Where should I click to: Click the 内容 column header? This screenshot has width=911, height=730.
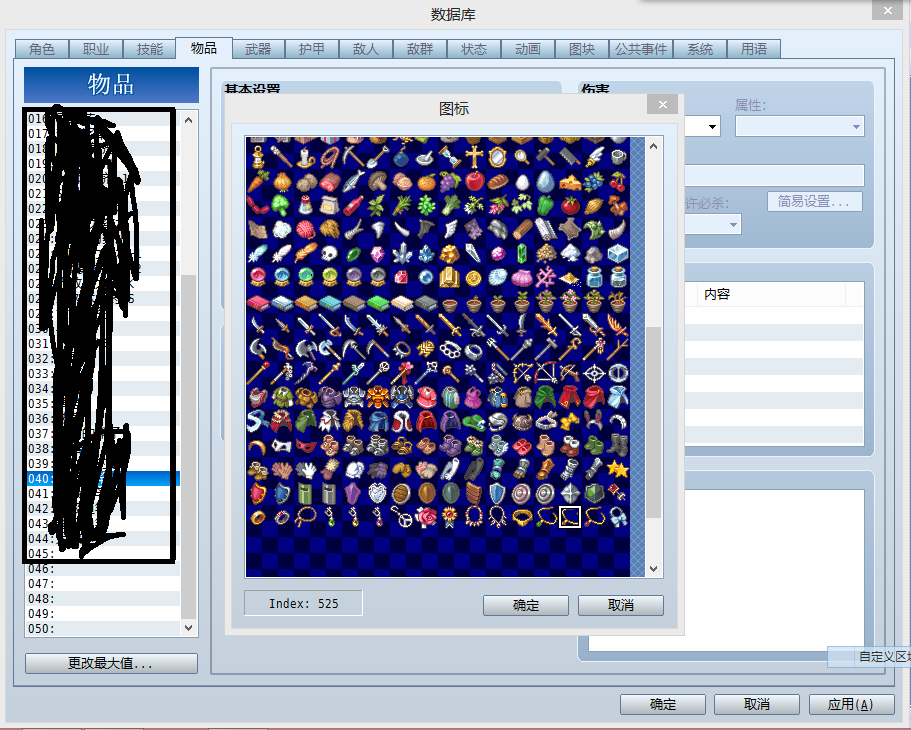[x=773, y=294]
